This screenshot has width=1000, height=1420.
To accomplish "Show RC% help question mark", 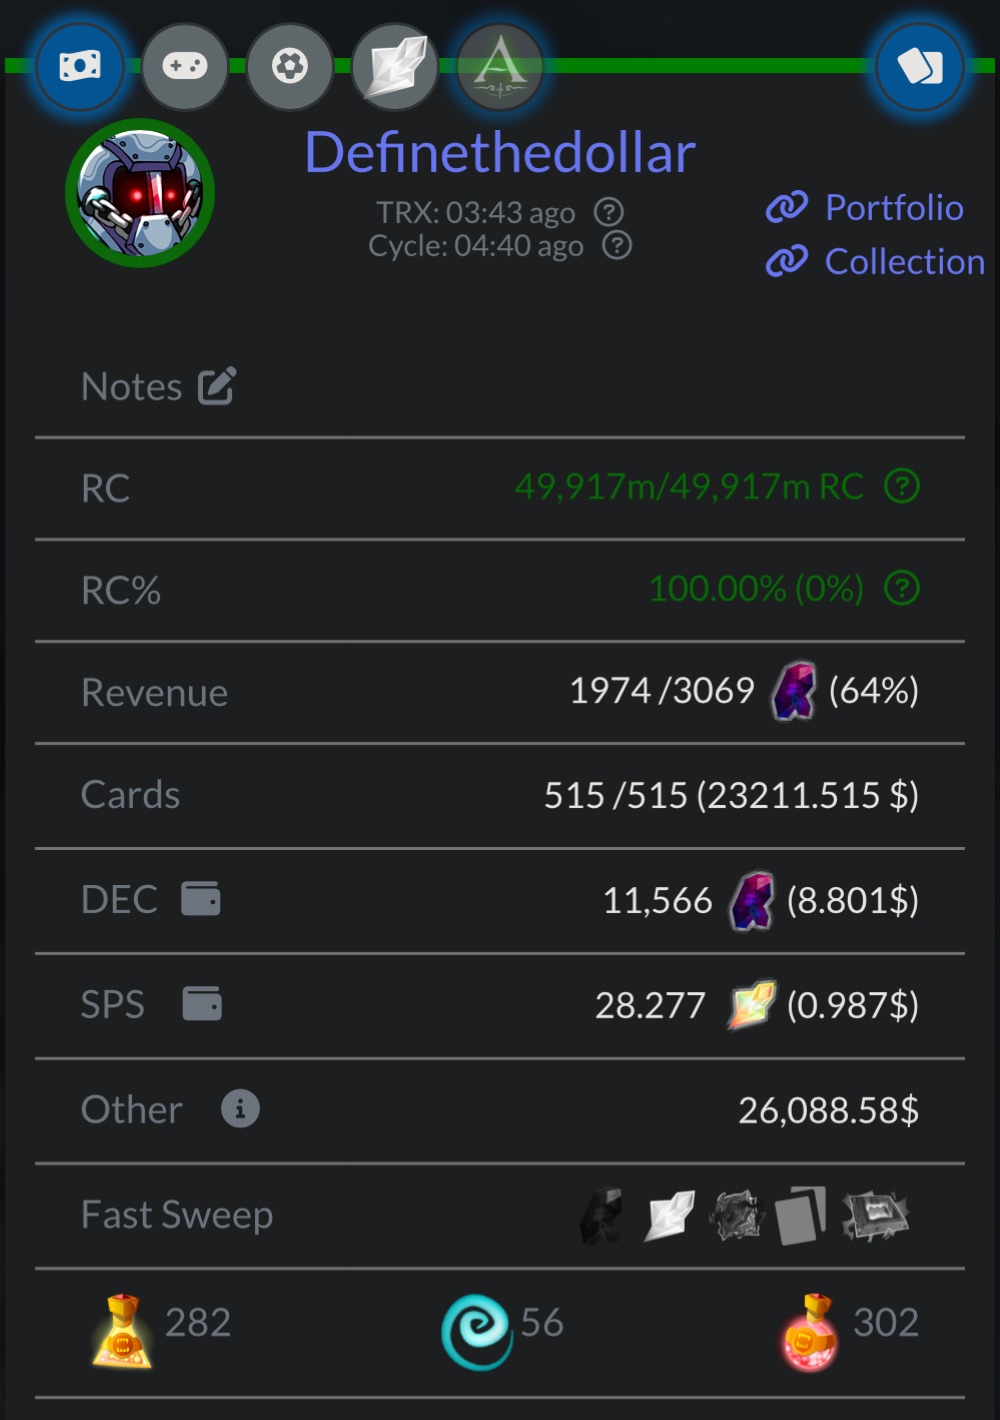I will click(x=902, y=589).
